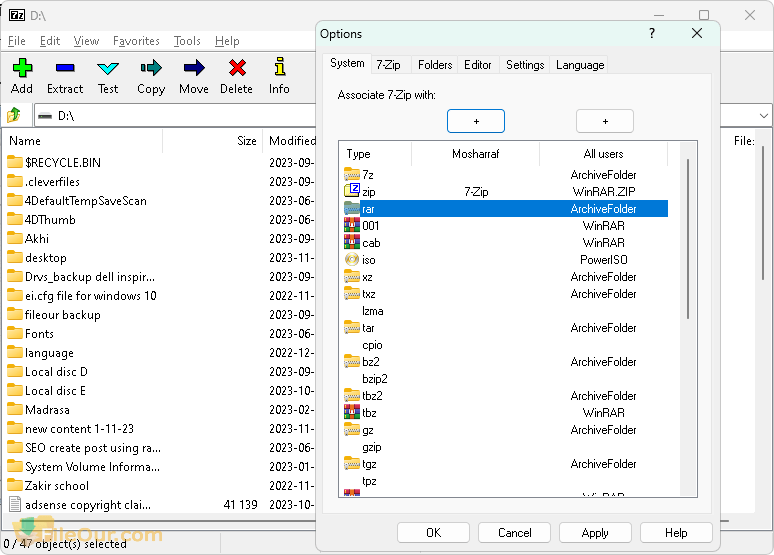This screenshot has height=555, width=774.
Task: Click the 7z type archive folder icon
Action: pos(351,174)
